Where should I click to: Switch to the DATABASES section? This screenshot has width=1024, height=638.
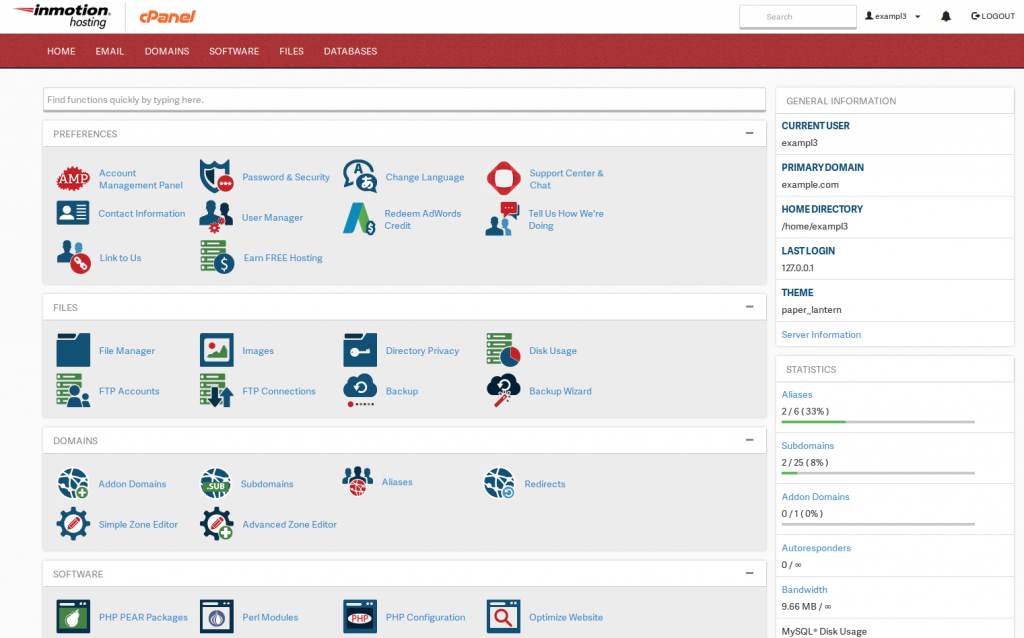(x=350, y=50)
